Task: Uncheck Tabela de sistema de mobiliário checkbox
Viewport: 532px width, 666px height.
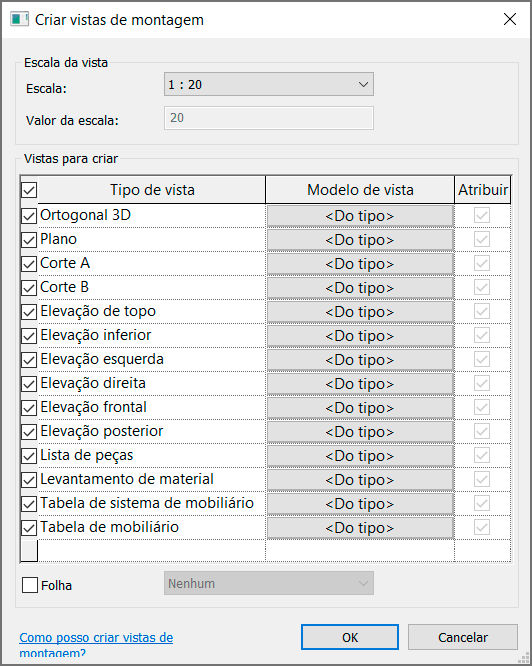Action: coord(29,504)
